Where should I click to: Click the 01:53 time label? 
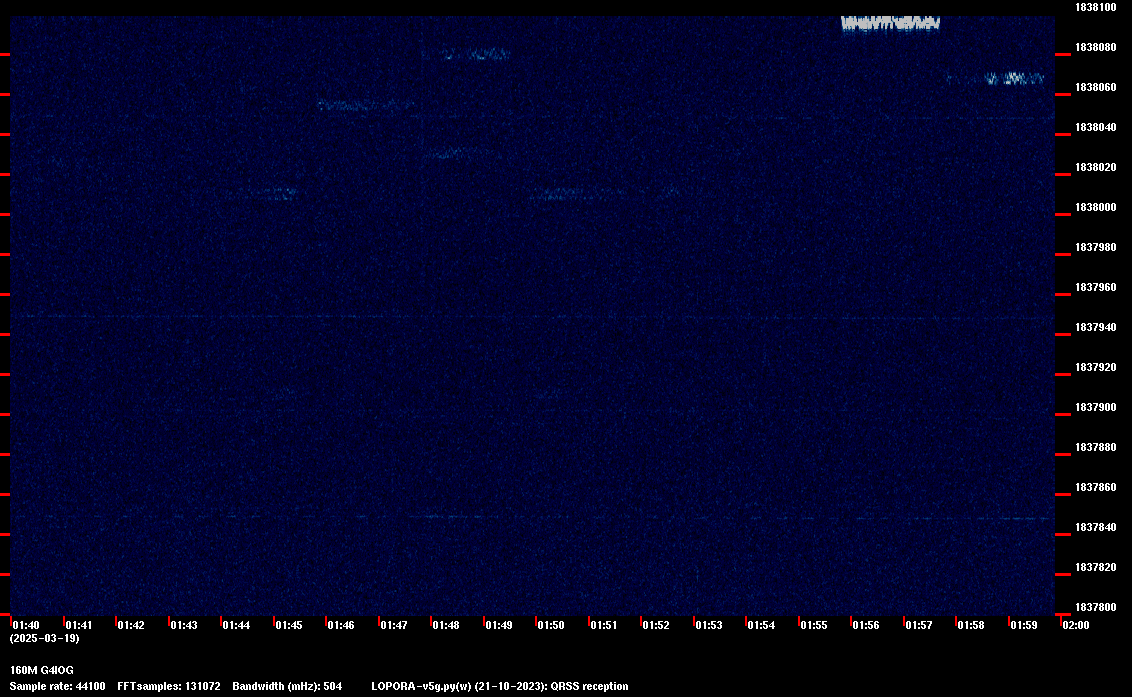709,625
